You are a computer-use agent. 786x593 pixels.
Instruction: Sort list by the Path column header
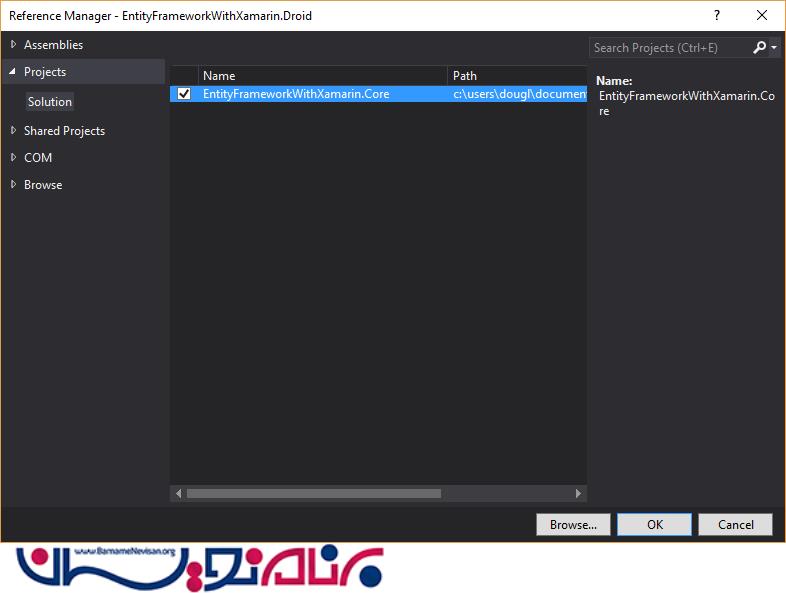(x=515, y=76)
